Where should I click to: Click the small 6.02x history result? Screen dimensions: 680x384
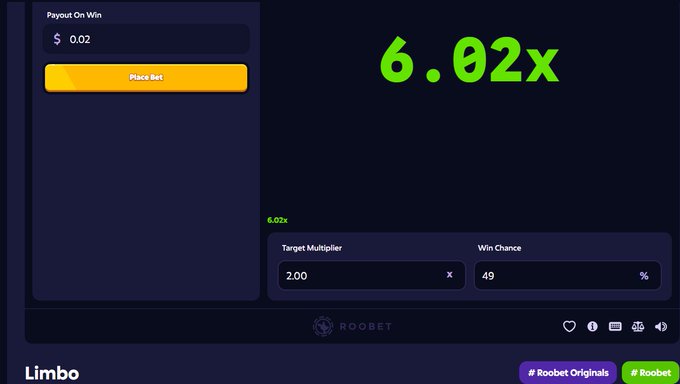click(277, 220)
